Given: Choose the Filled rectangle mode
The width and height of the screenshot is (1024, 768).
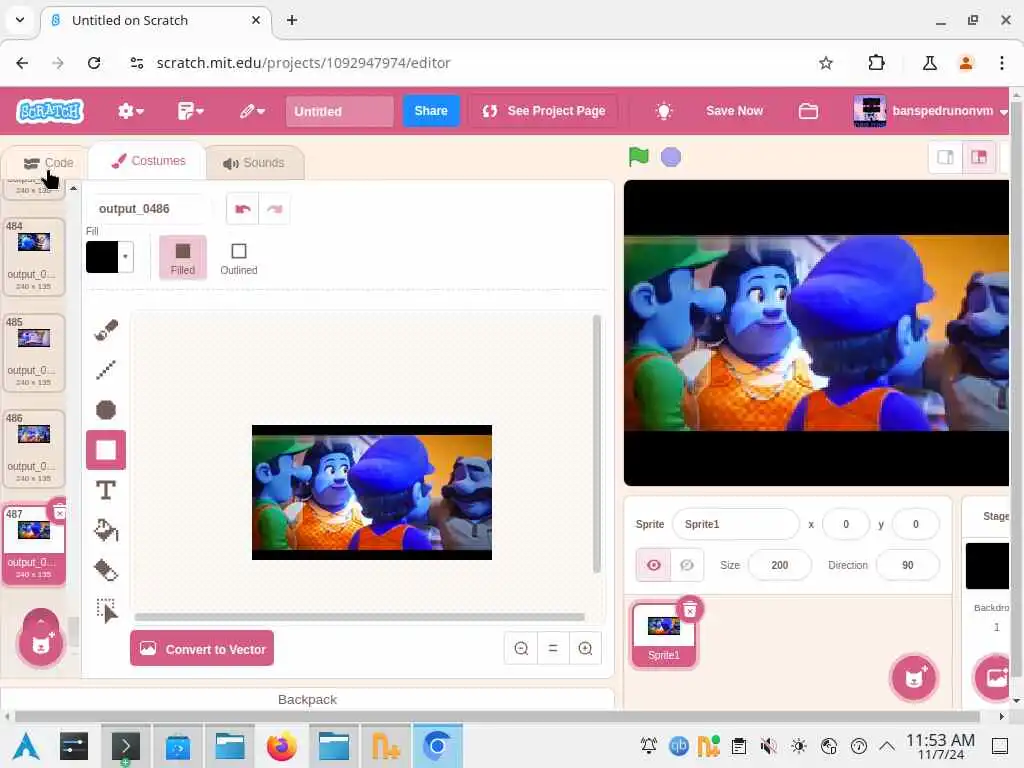Looking at the screenshot, I should click(183, 257).
